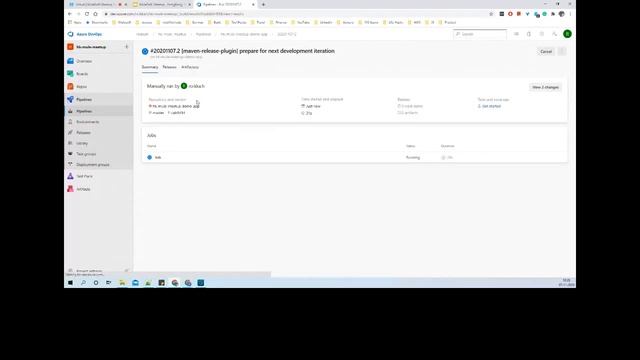Screen dimensions: 640x360
Task: Bookmark this page with star icon
Action: pos(491,14)
